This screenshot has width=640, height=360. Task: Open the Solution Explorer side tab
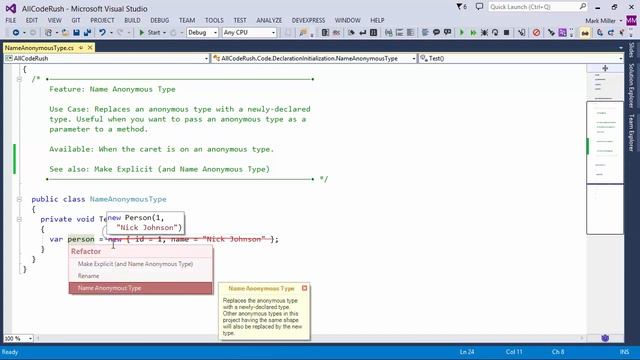pos(631,85)
